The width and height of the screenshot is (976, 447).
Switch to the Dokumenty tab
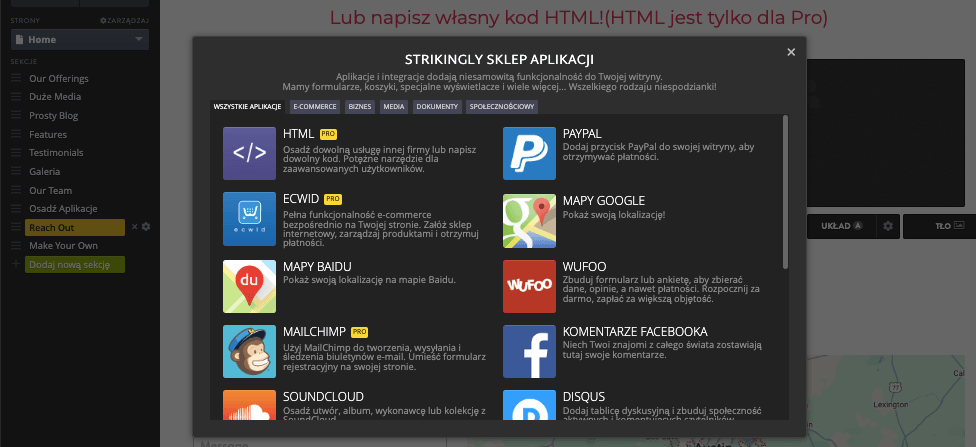[438, 107]
